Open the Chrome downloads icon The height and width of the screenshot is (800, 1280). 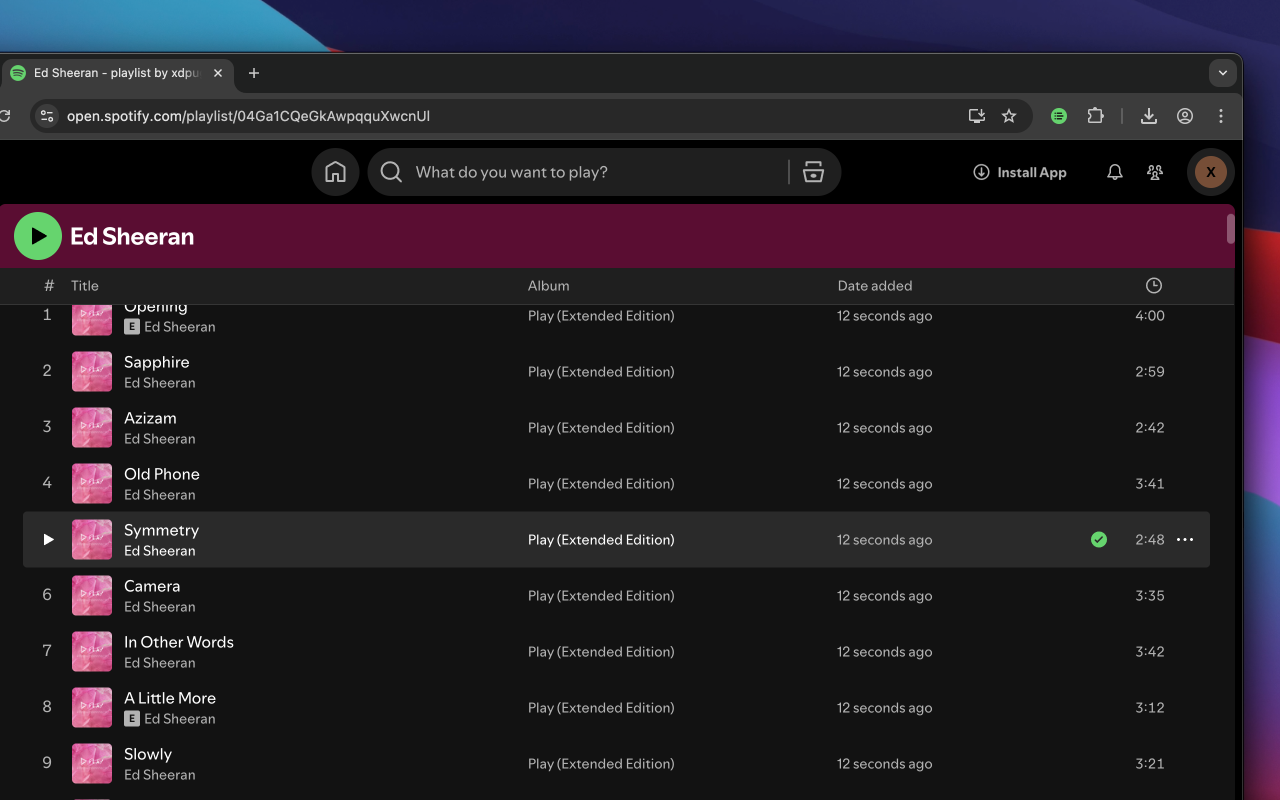coord(1149,116)
